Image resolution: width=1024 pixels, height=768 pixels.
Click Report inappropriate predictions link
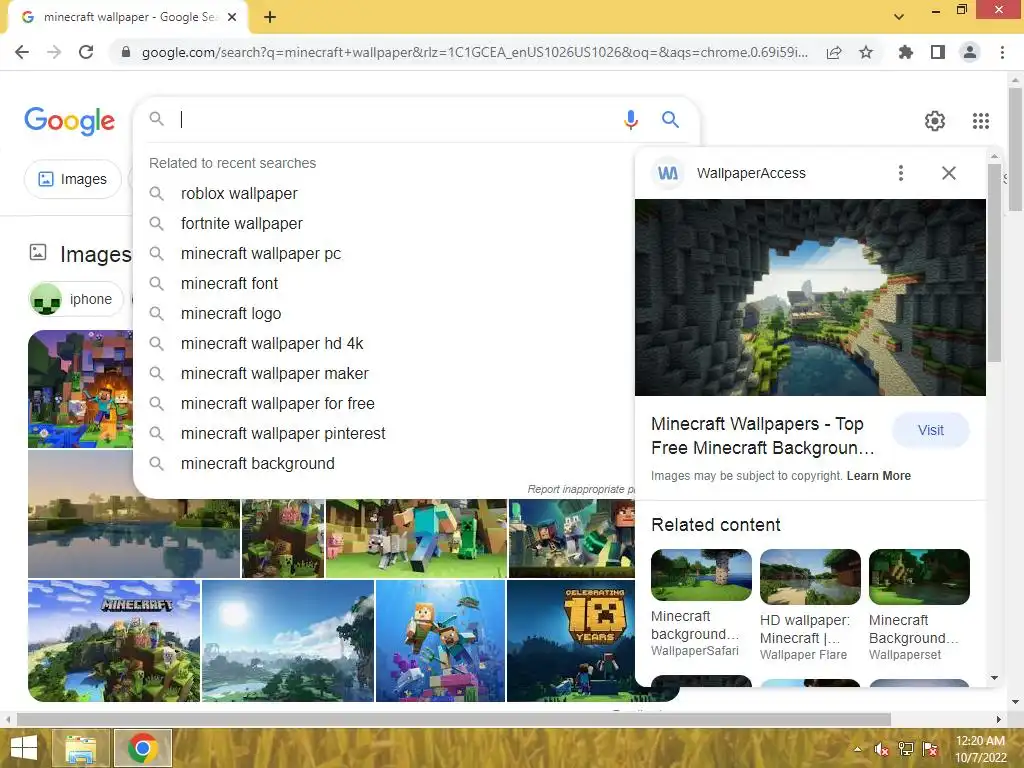click(581, 489)
